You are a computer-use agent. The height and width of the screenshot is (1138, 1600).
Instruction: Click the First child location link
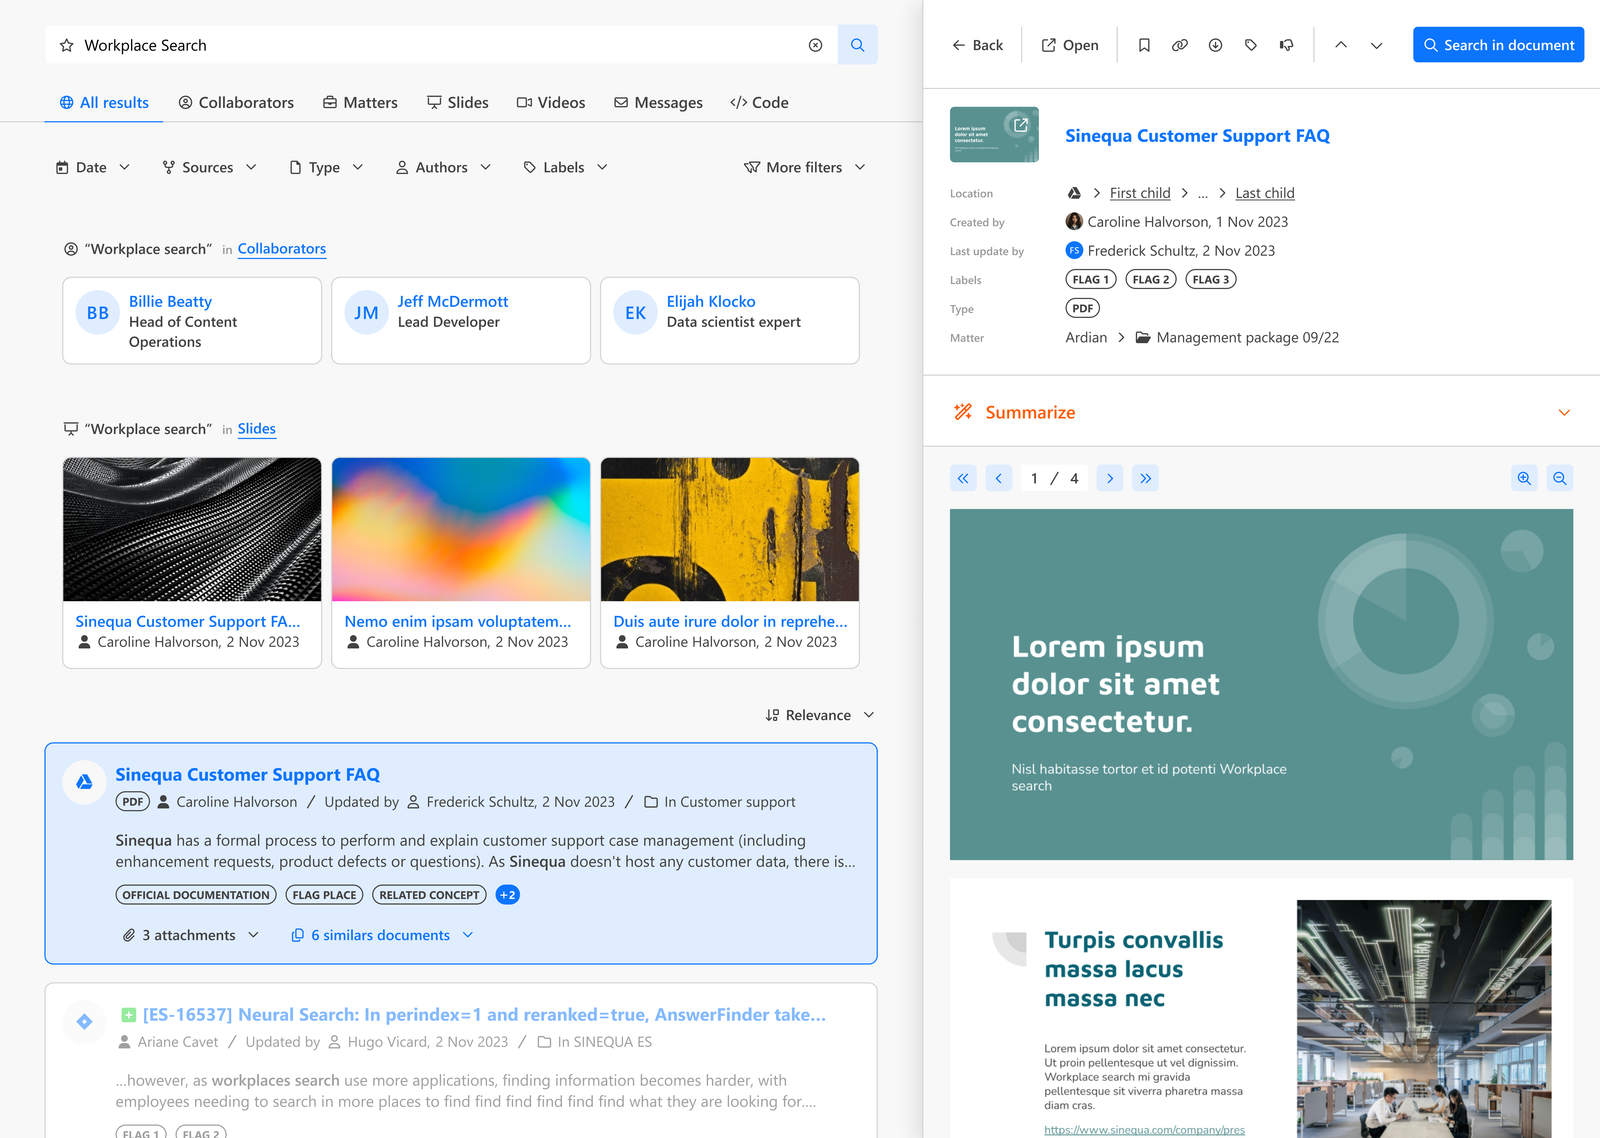[x=1140, y=193]
